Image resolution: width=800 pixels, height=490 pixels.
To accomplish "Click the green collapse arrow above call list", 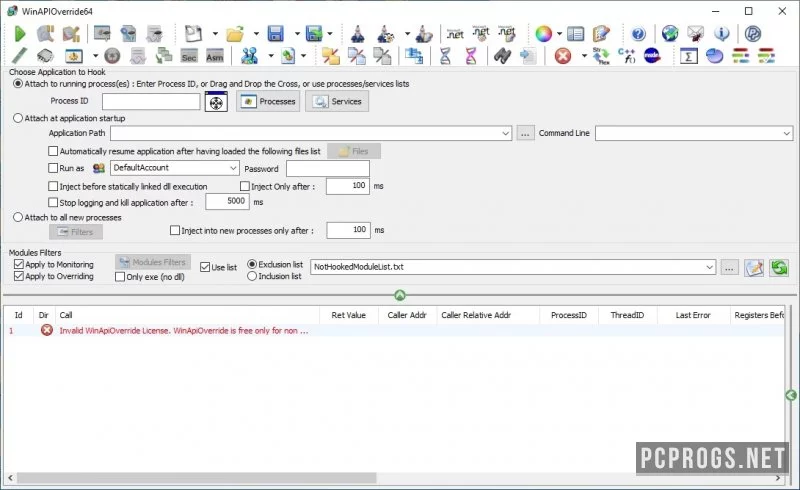I will (x=400, y=295).
